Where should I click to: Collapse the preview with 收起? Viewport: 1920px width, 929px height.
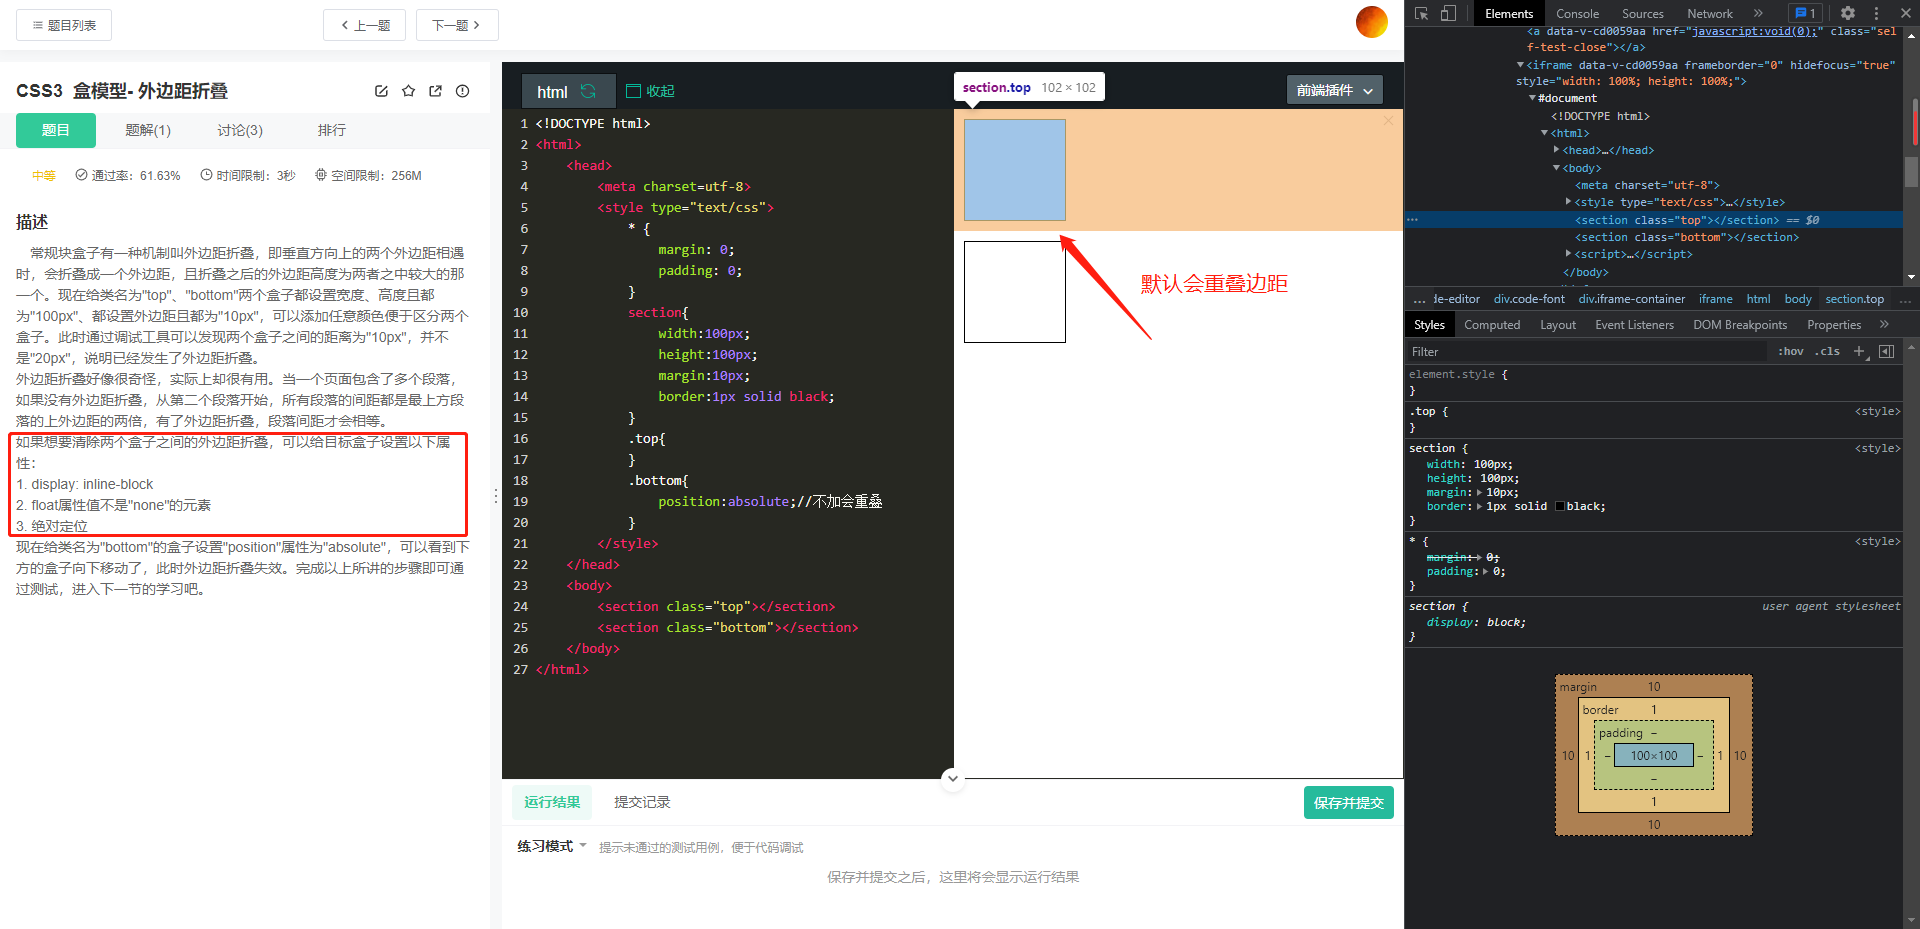pyautogui.click(x=650, y=91)
